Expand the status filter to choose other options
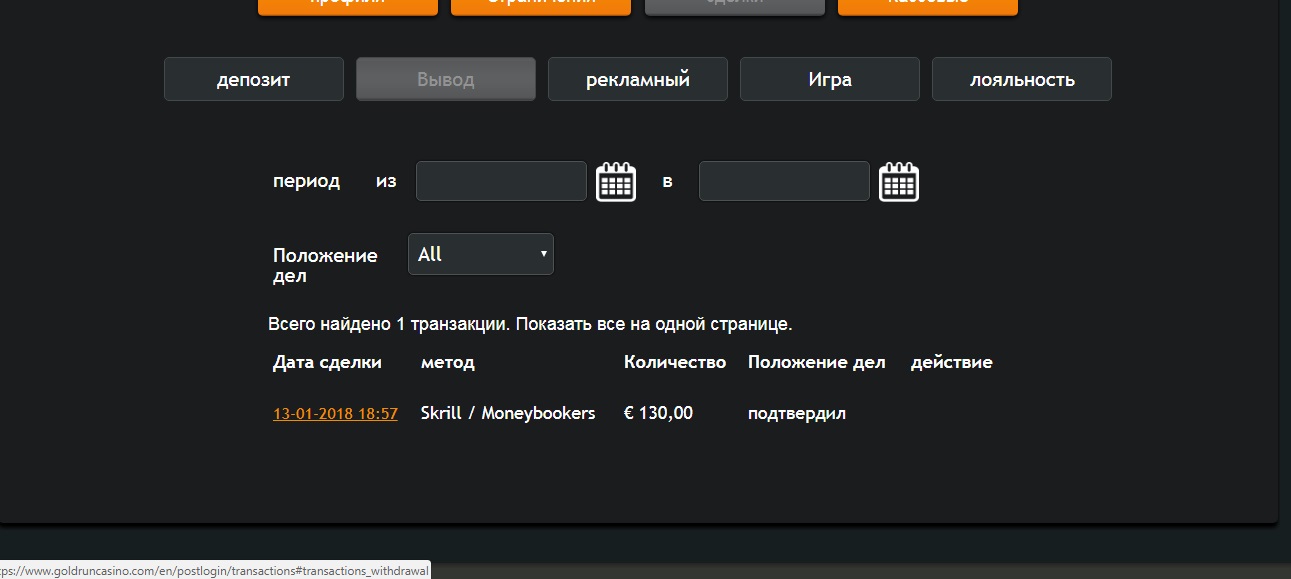The image size is (1291, 579). pos(480,254)
